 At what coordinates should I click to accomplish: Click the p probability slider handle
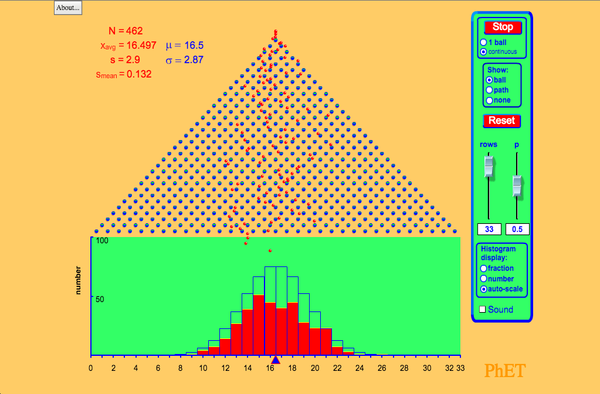point(517,186)
